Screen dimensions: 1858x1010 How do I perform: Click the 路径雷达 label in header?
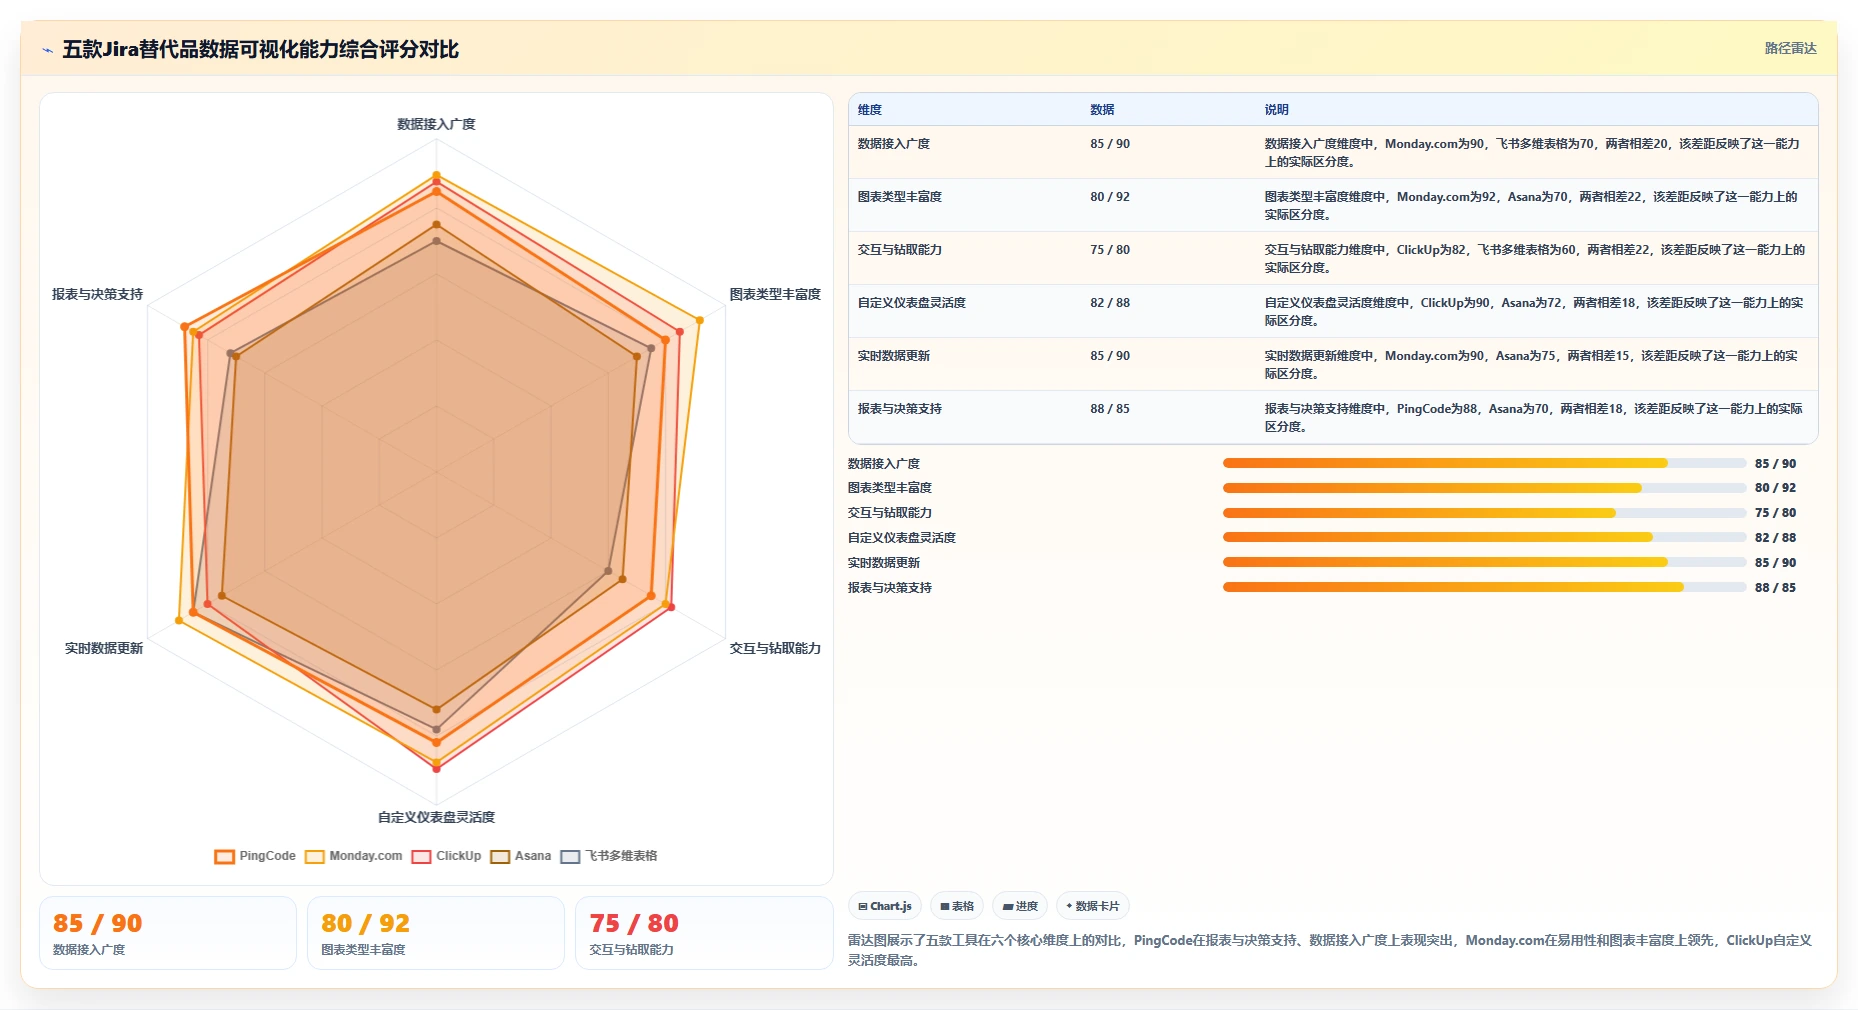point(1790,48)
